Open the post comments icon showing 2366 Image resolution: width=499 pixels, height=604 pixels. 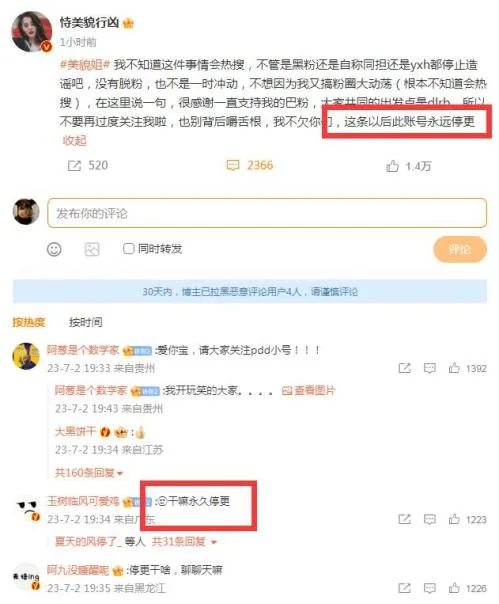[233, 166]
